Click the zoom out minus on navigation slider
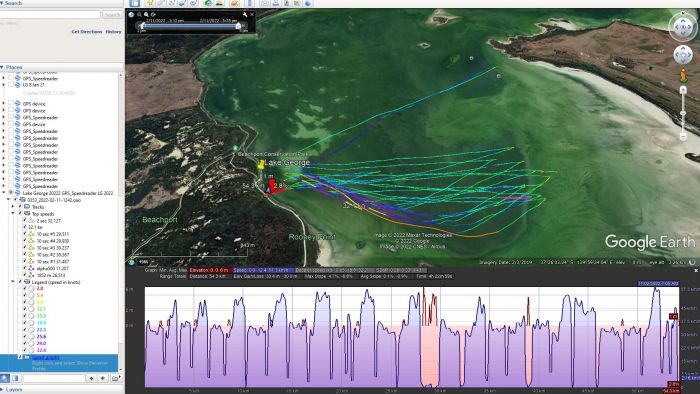This screenshot has width=700, height=394. point(683,136)
